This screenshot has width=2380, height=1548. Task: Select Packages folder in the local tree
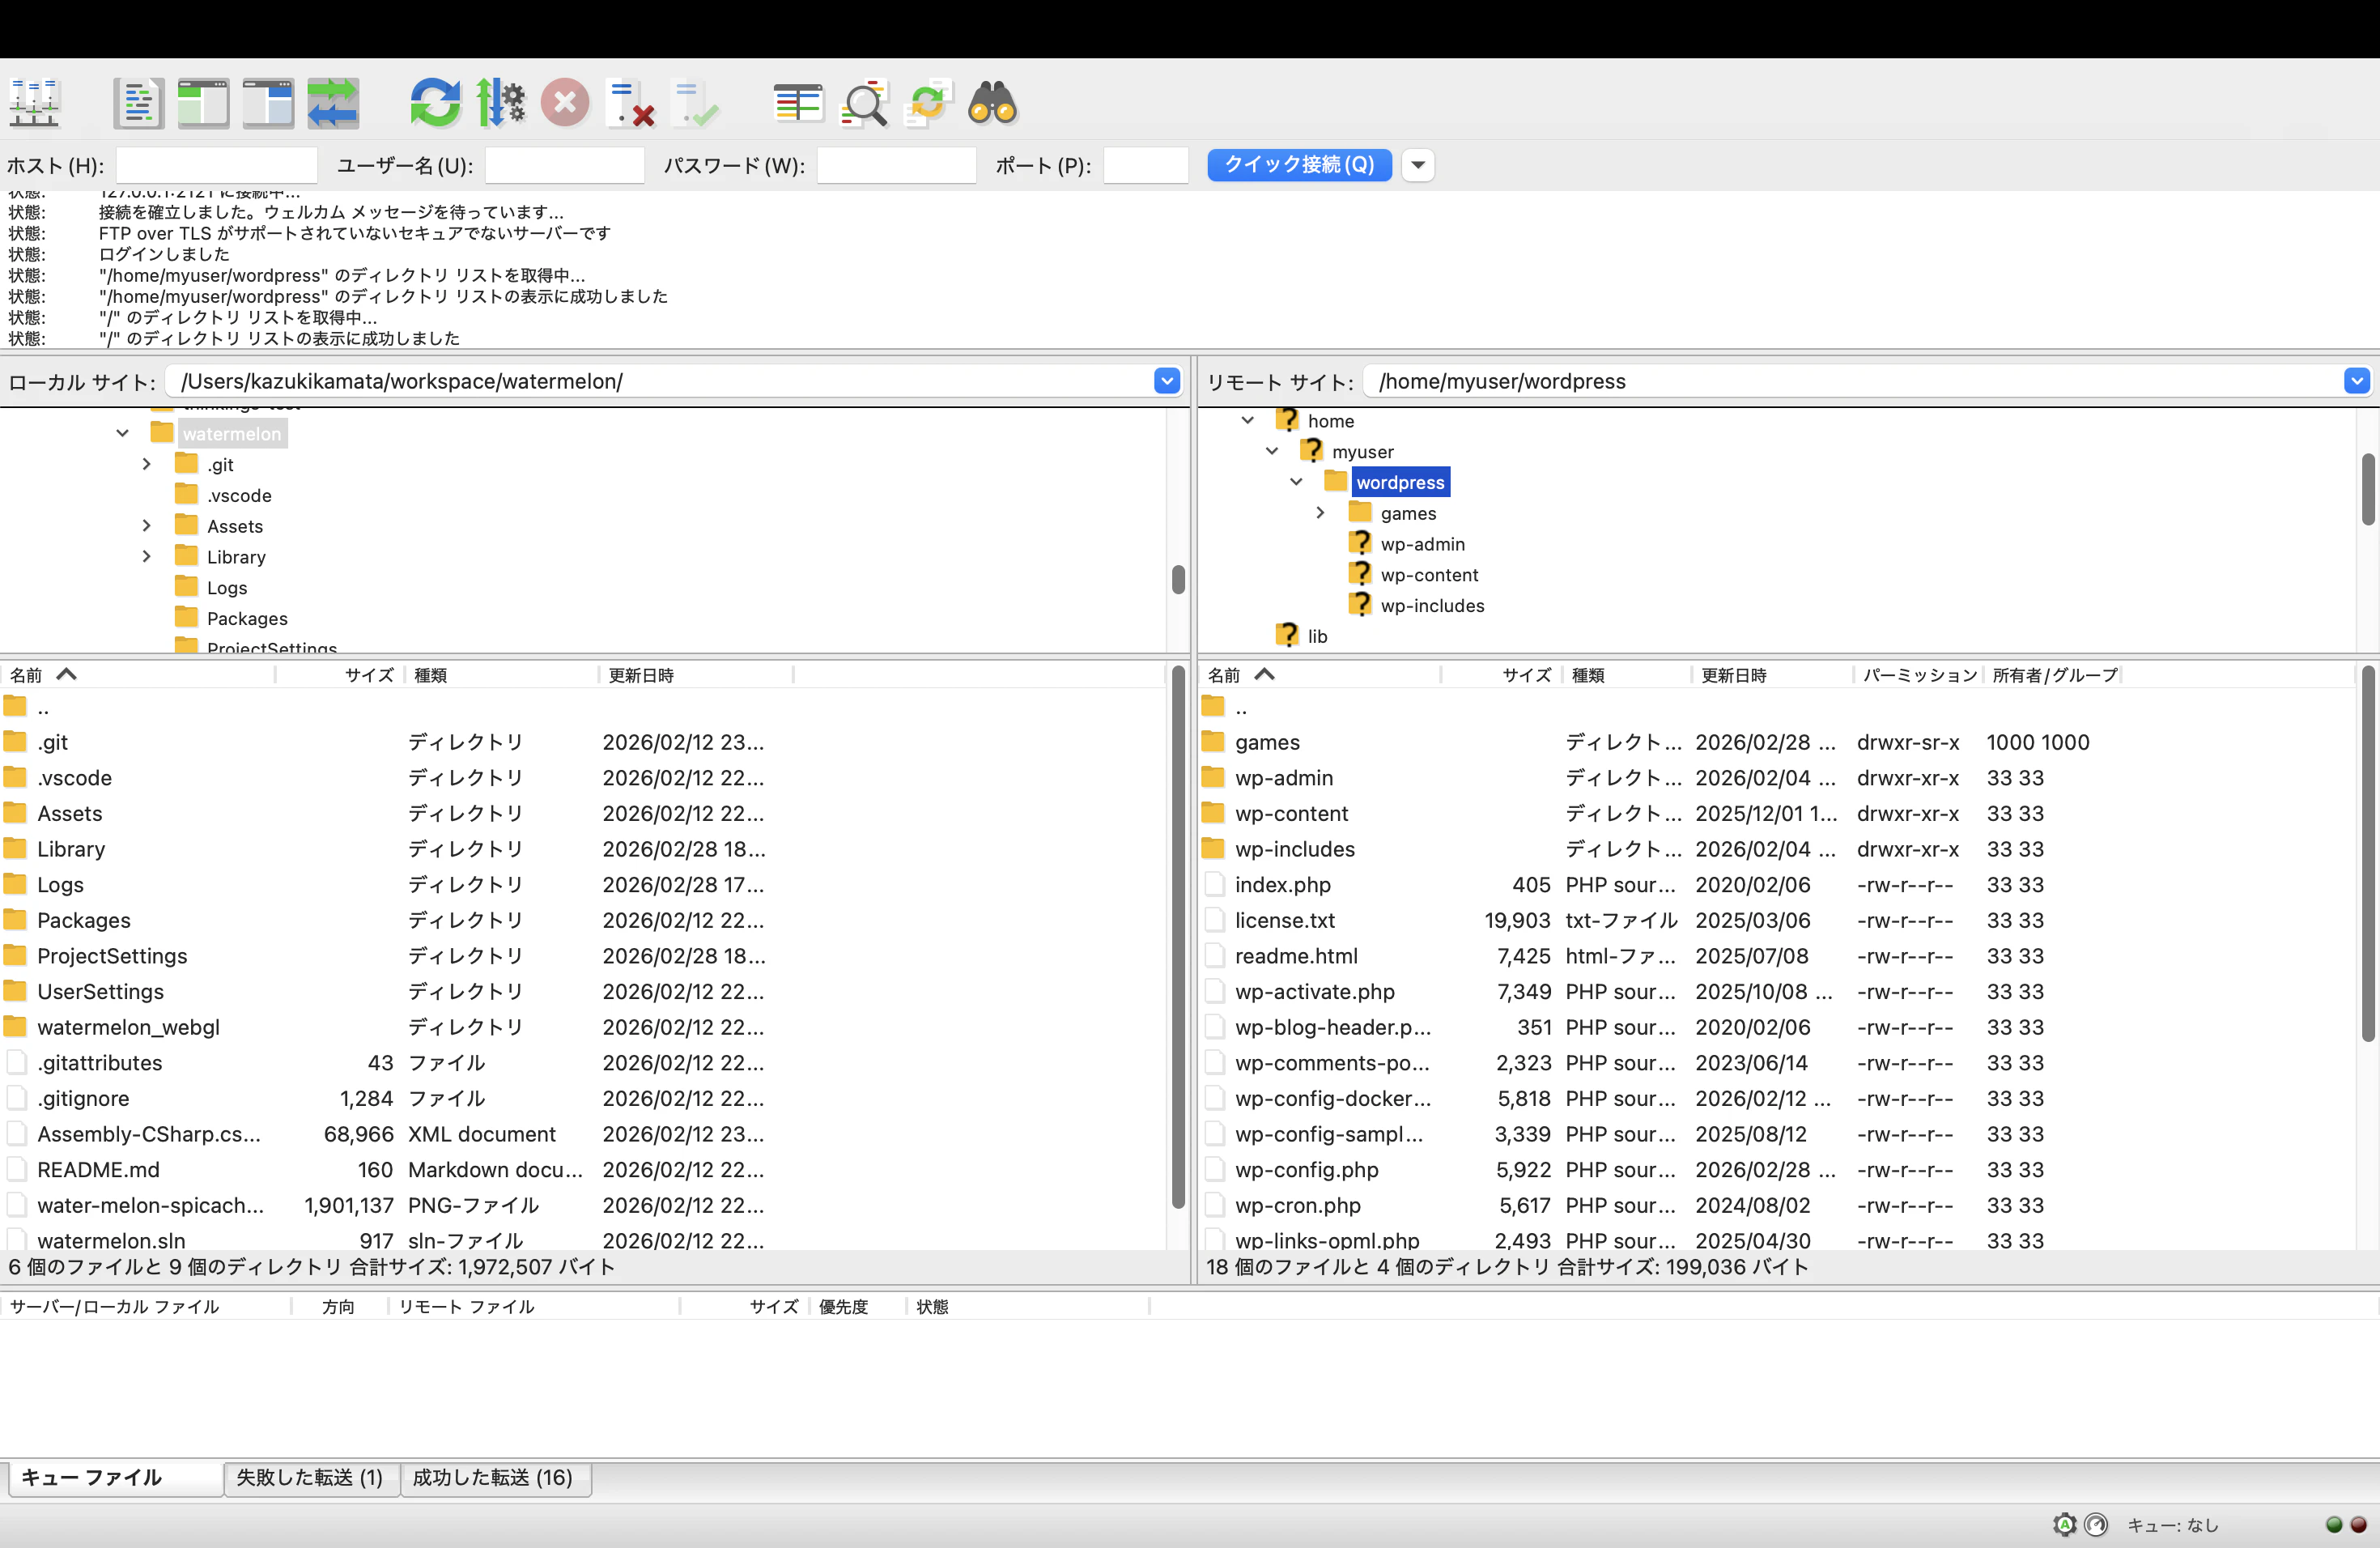[x=247, y=618]
